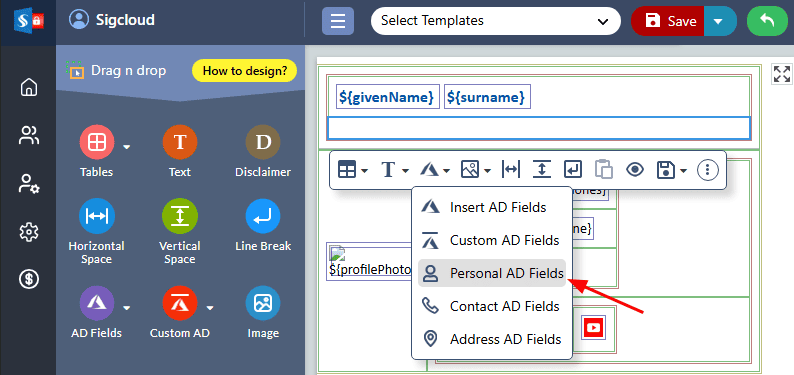Open the AD fields menu in toolbar
Image resolution: width=794 pixels, height=375 pixels.
click(x=434, y=170)
